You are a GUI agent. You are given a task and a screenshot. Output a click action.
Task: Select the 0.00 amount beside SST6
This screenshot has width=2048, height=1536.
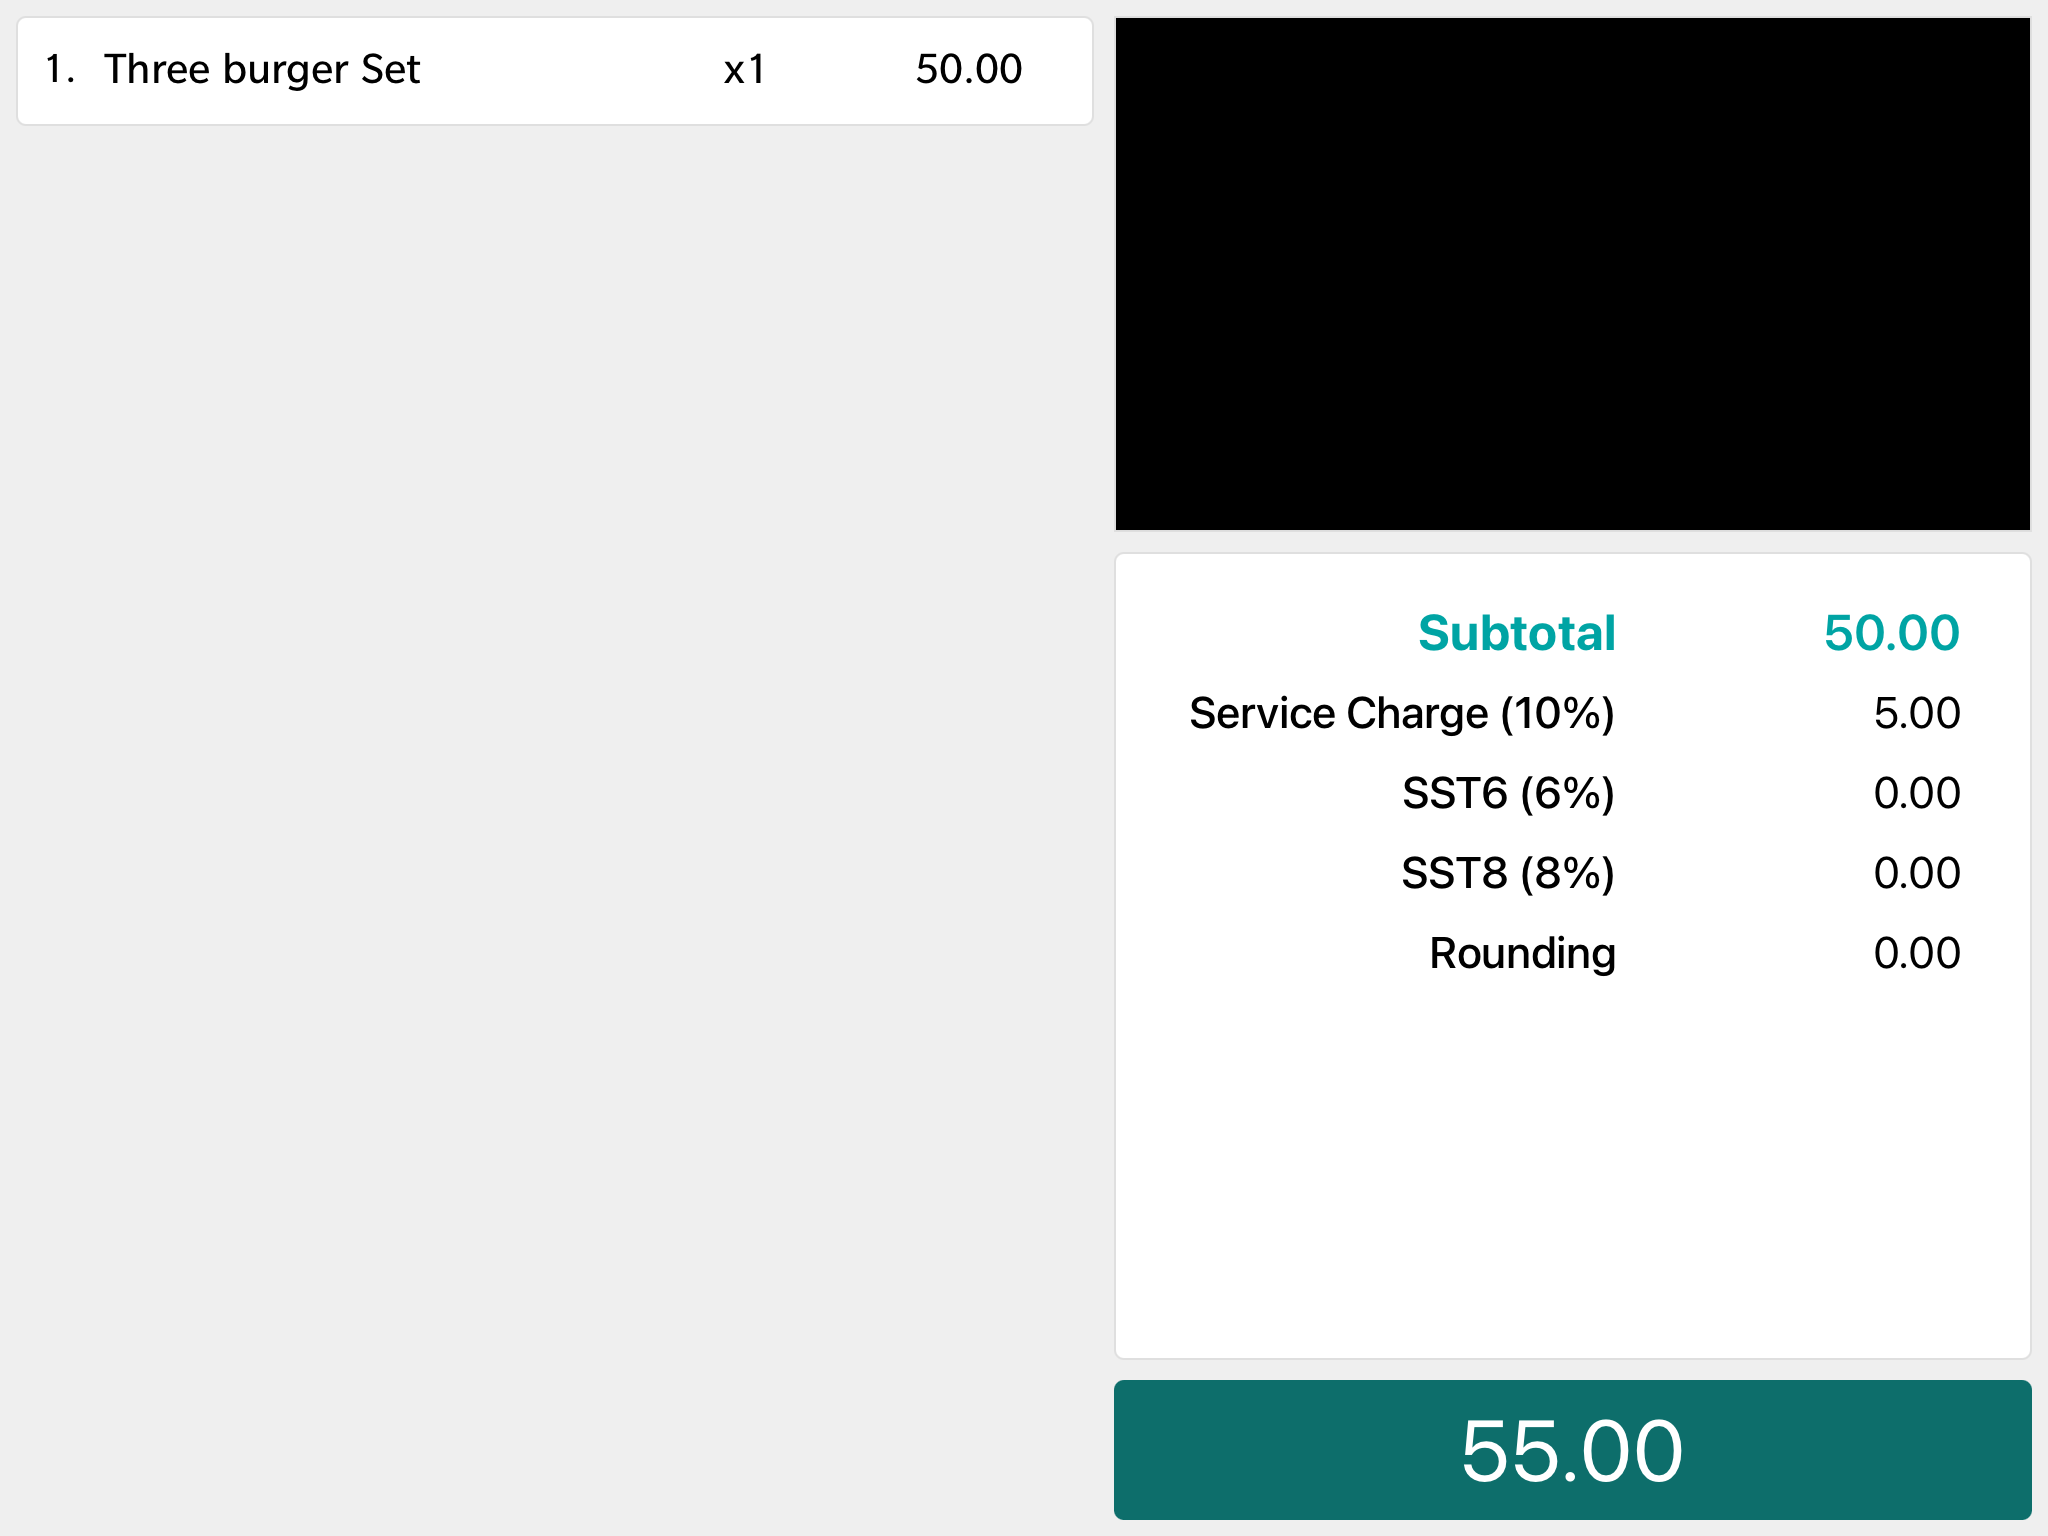1916,794
